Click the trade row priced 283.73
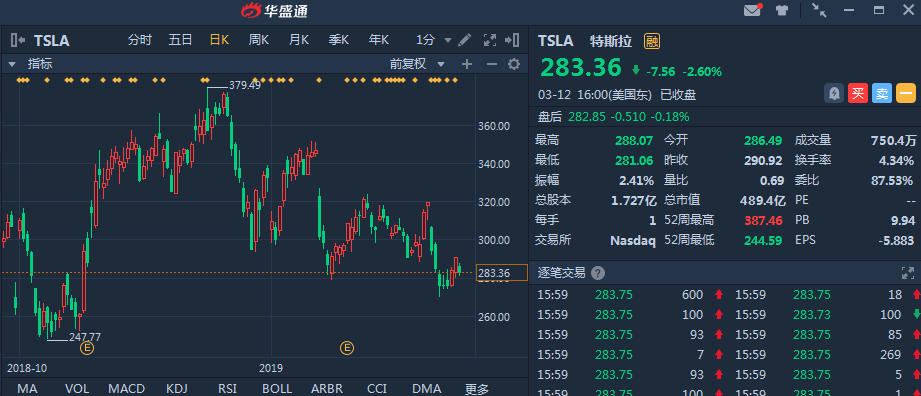 tap(828, 315)
